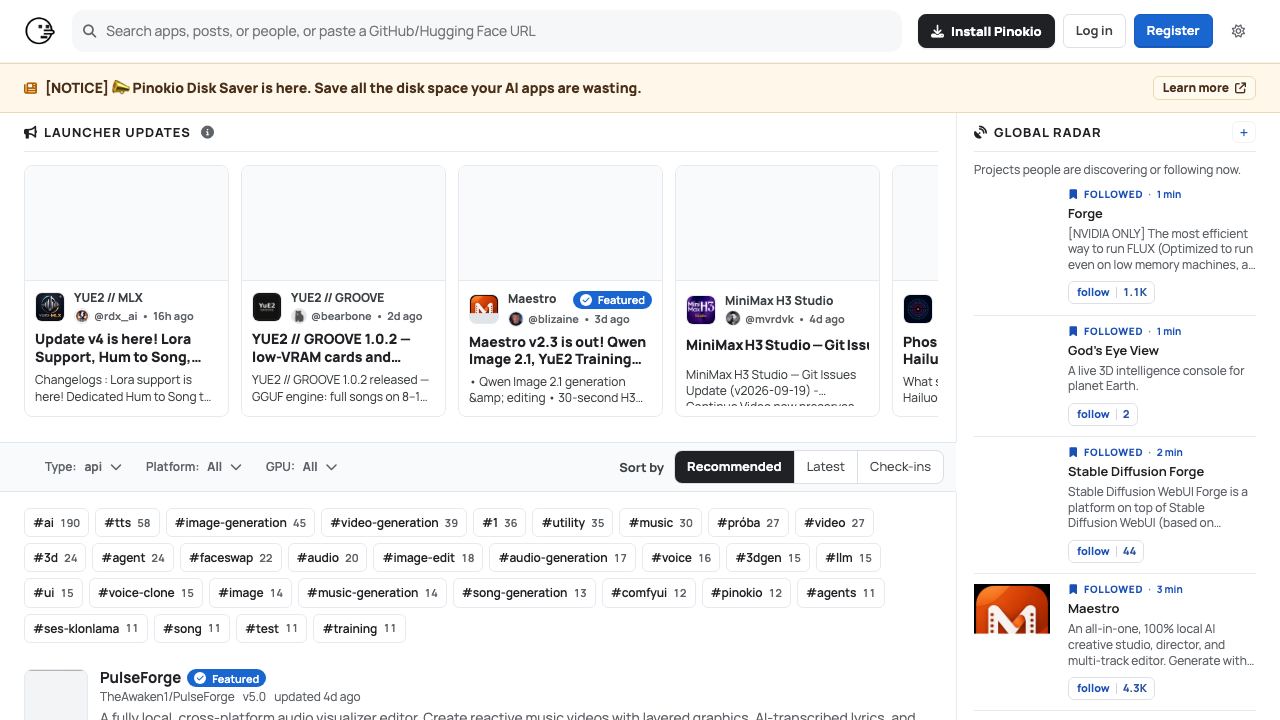Open the phosphor app icon on the cut-off card
The height and width of the screenshot is (720, 1280).
(x=918, y=308)
